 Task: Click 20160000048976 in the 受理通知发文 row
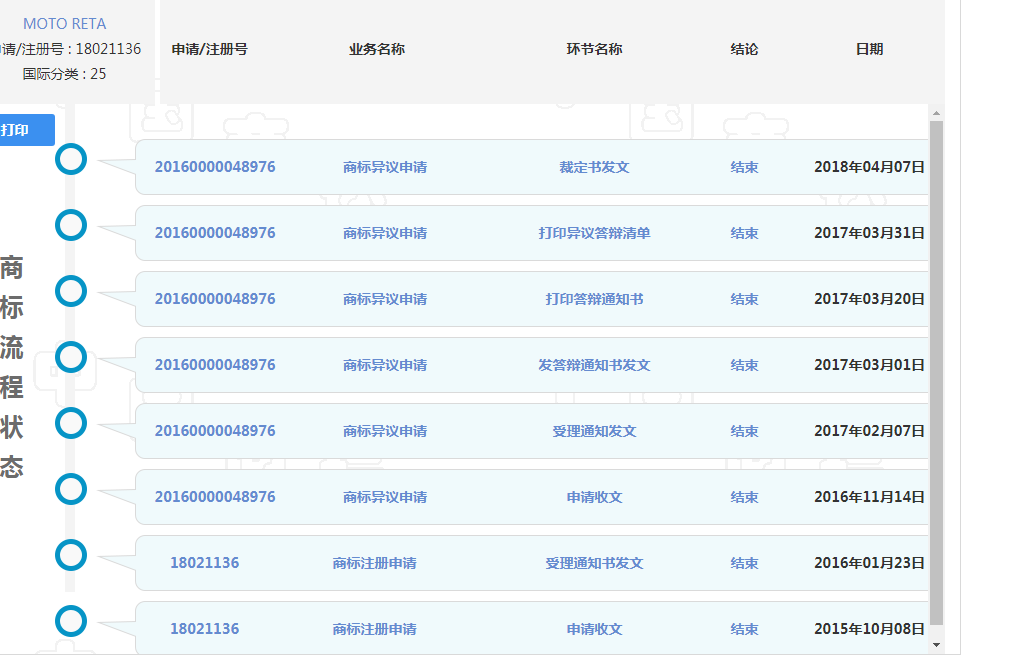(x=217, y=431)
